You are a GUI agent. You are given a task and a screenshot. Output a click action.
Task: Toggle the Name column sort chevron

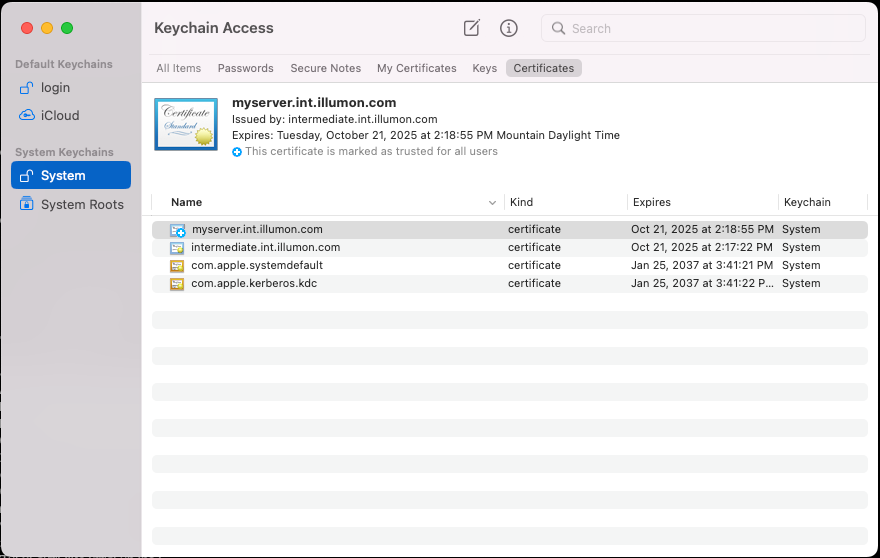492,203
